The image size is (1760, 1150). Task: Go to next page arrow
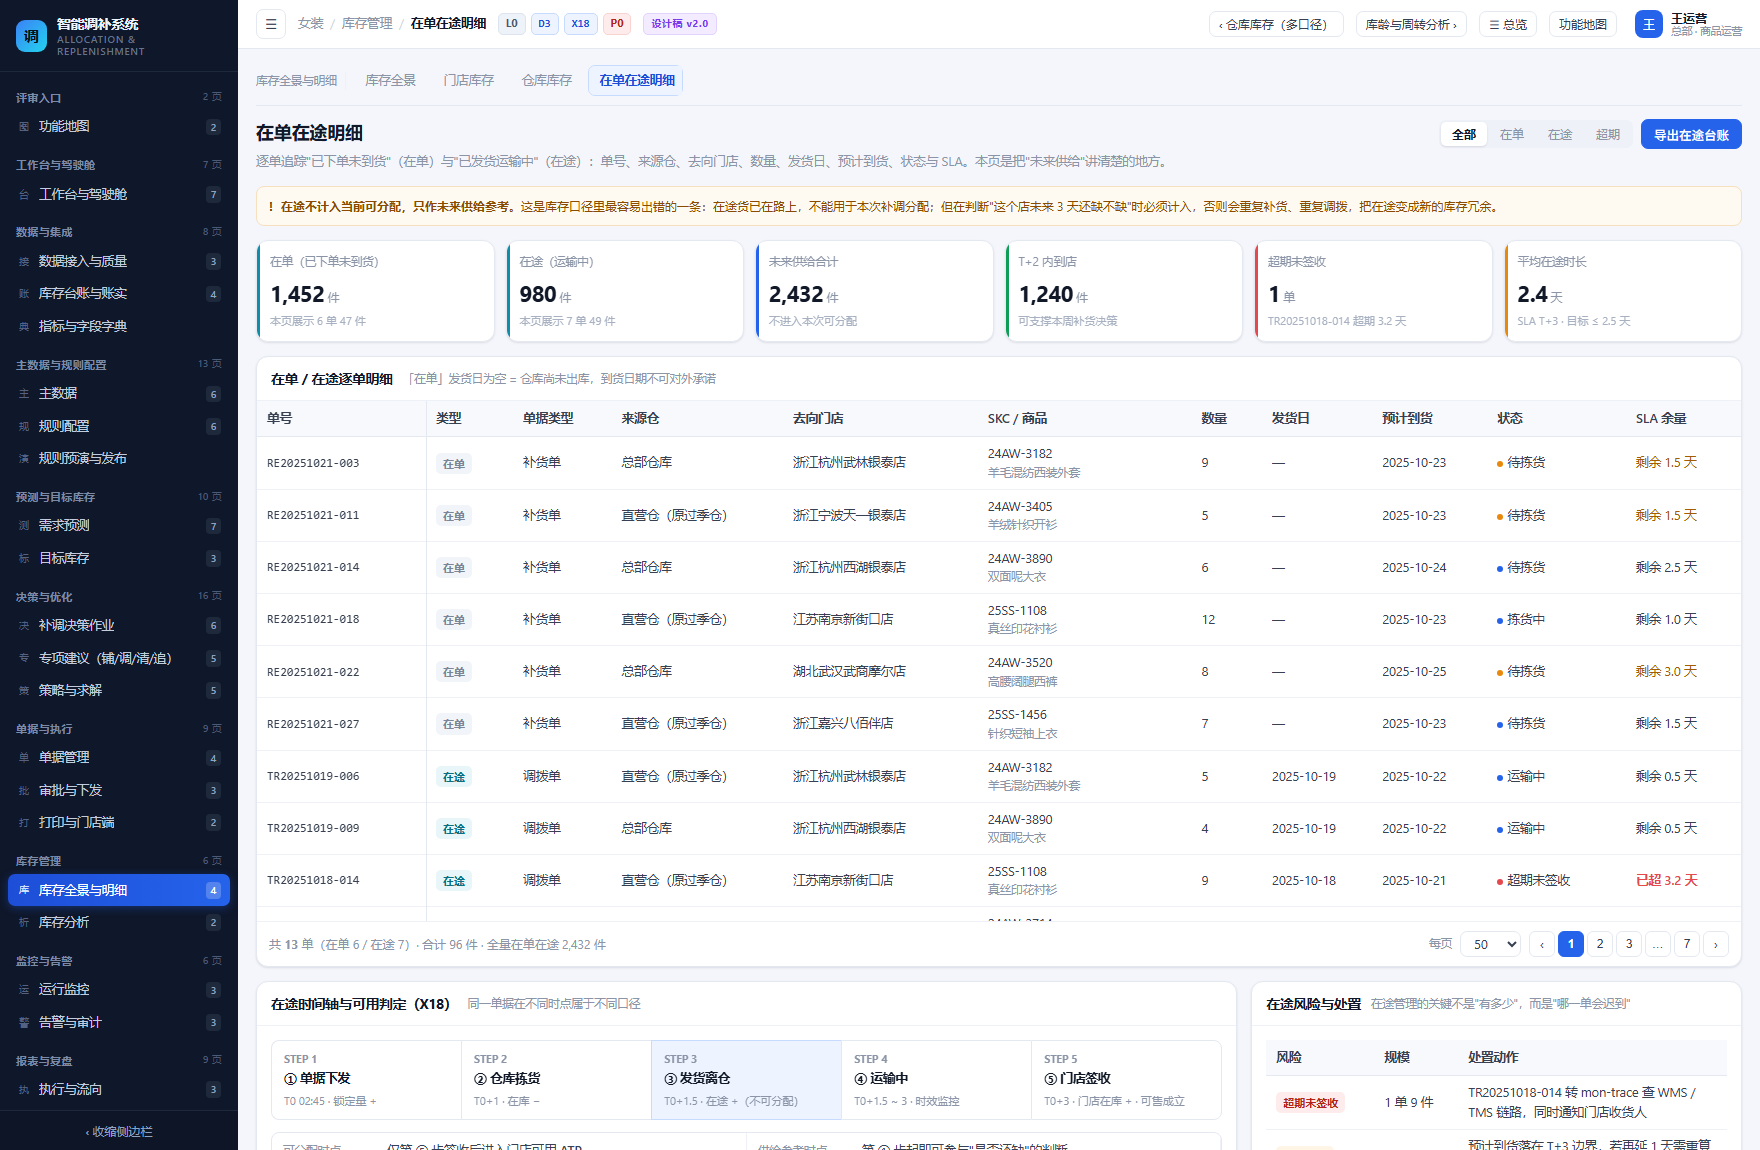click(1716, 945)
